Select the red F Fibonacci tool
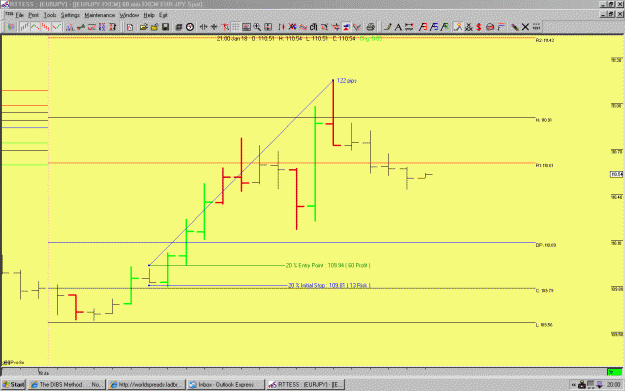Image resolution: width=625 pixels, height=391 pixels. [423, 27]
